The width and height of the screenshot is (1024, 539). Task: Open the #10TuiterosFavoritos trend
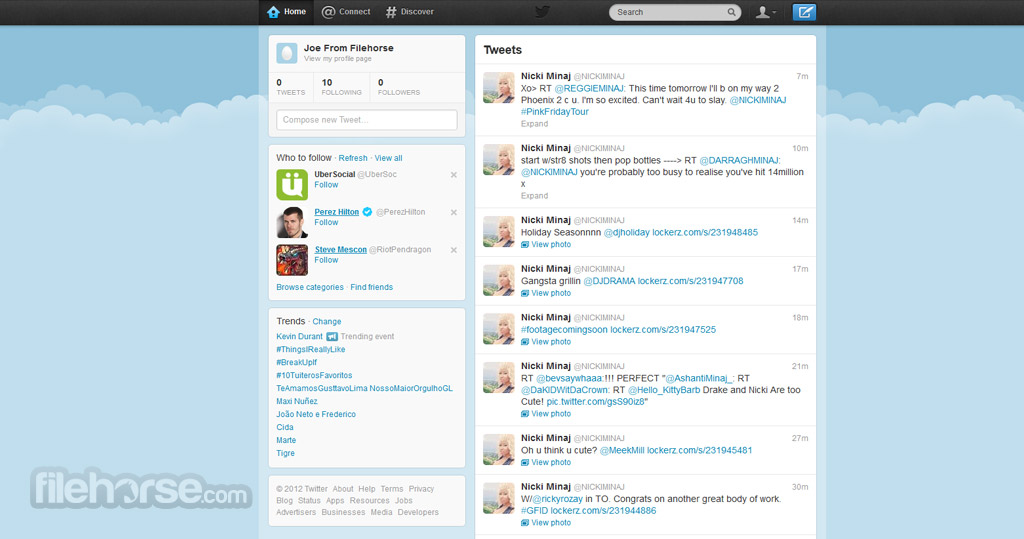coord(314,376)
